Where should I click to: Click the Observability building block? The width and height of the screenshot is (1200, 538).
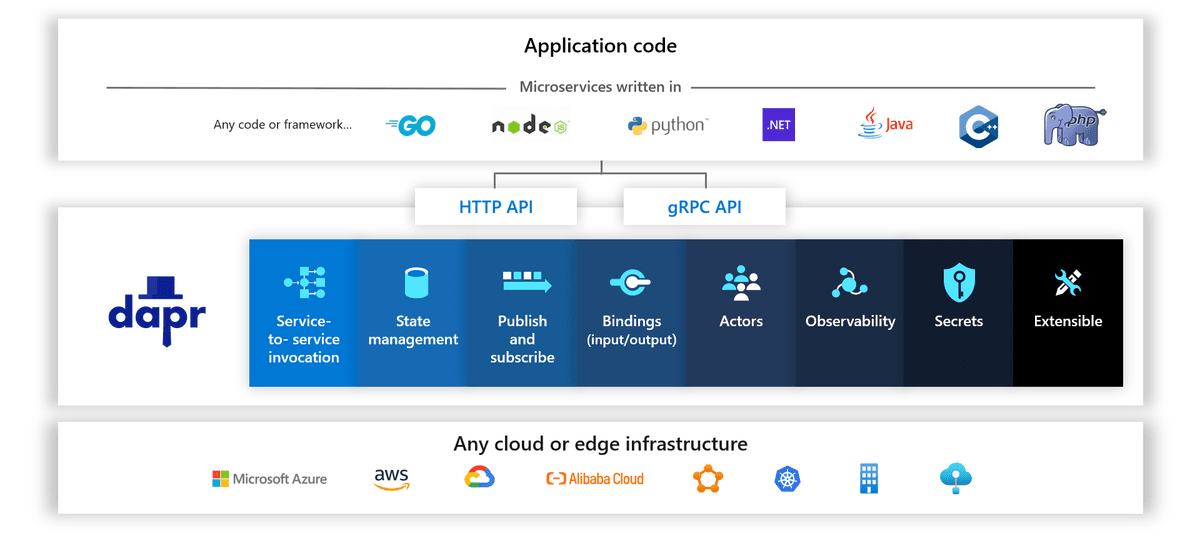(850, 313)
